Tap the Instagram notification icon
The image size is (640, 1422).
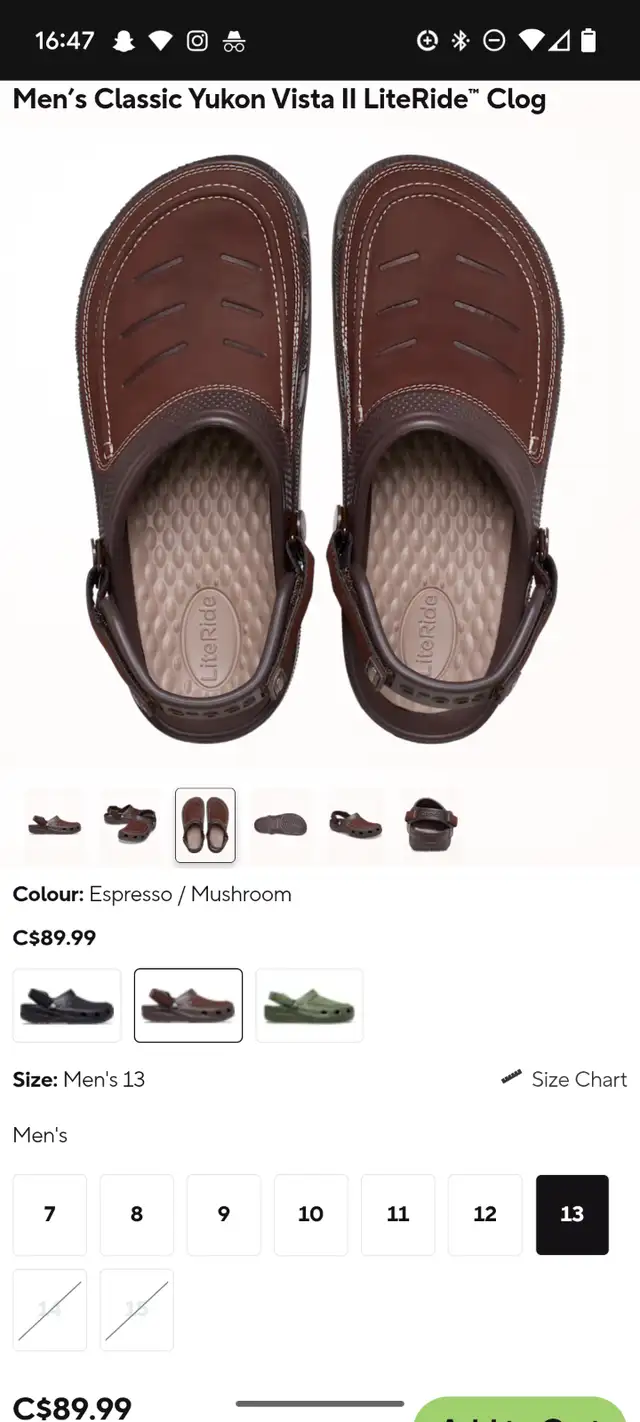click(x=198, y=40)
